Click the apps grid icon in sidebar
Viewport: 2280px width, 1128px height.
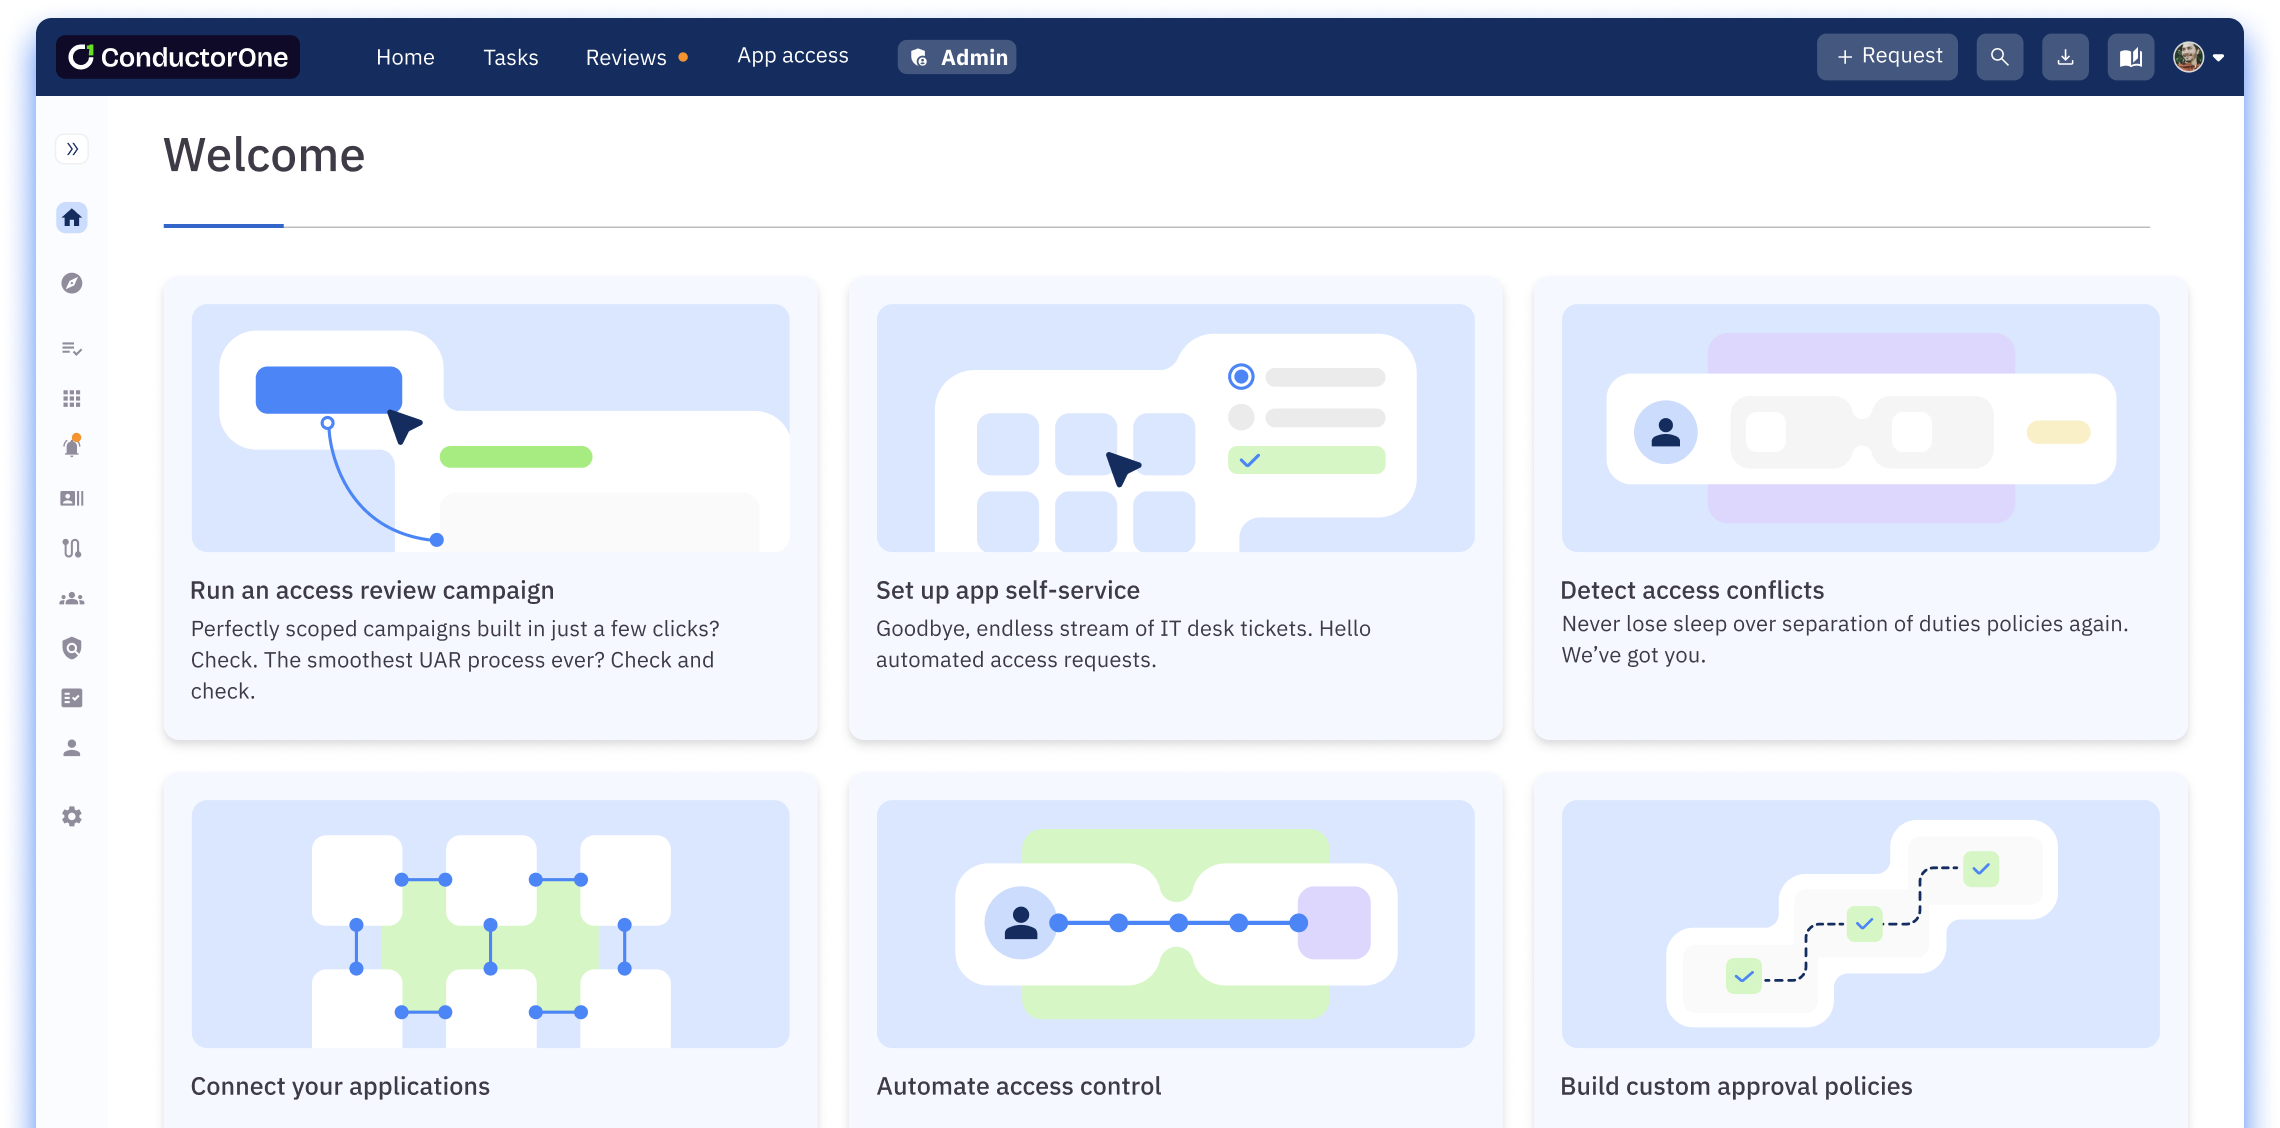click(x=71, y=398)
